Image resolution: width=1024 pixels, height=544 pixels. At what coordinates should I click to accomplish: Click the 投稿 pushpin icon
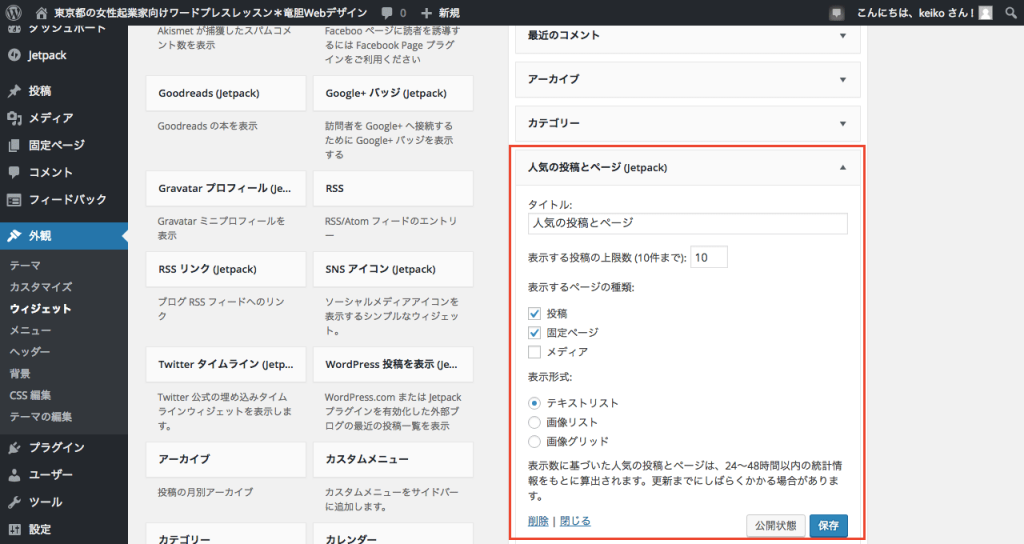tap(14, 91)
